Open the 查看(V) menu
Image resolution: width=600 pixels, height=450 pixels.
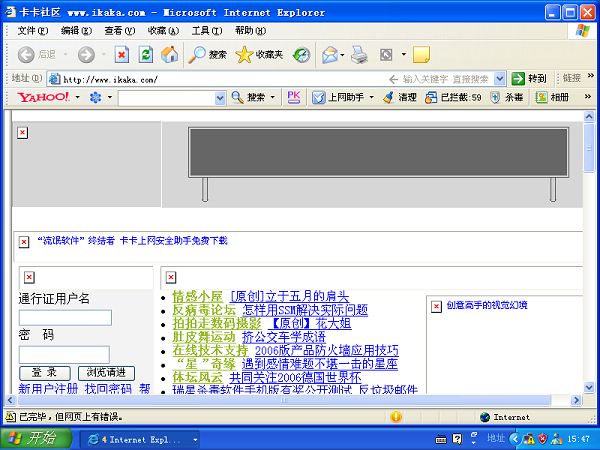click(x=120, y=31)
